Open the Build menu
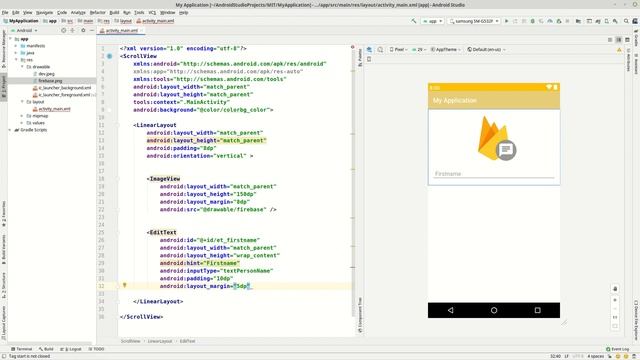 (x=114, y=13)
